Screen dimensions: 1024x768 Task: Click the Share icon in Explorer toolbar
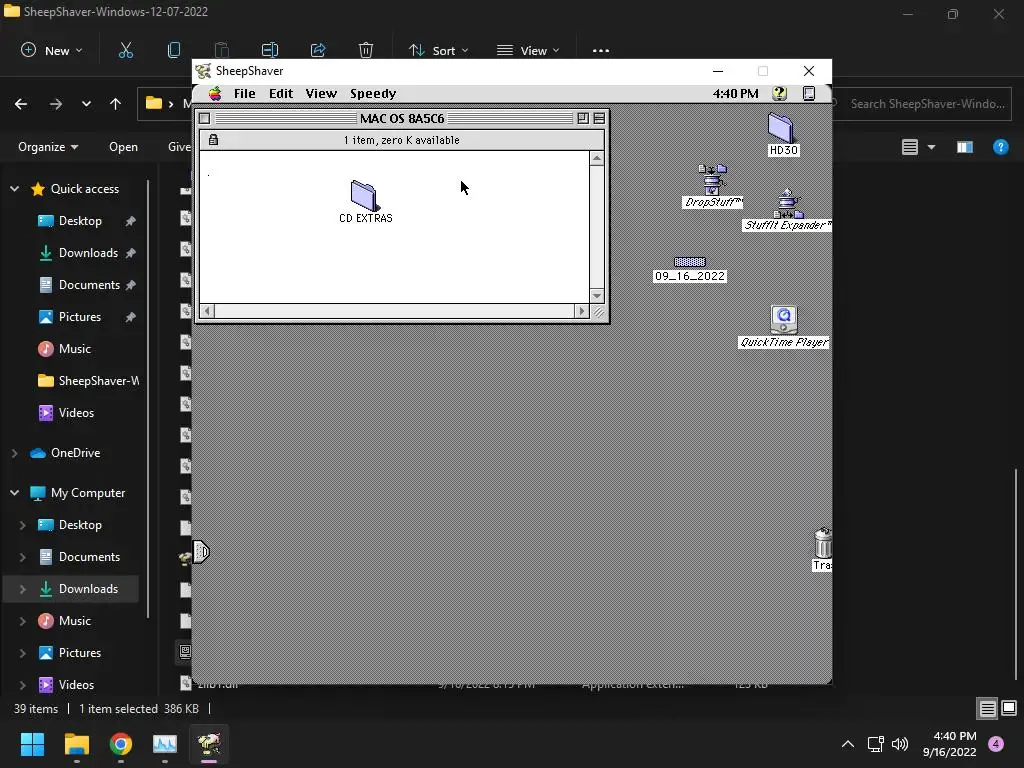pos(318,50)
